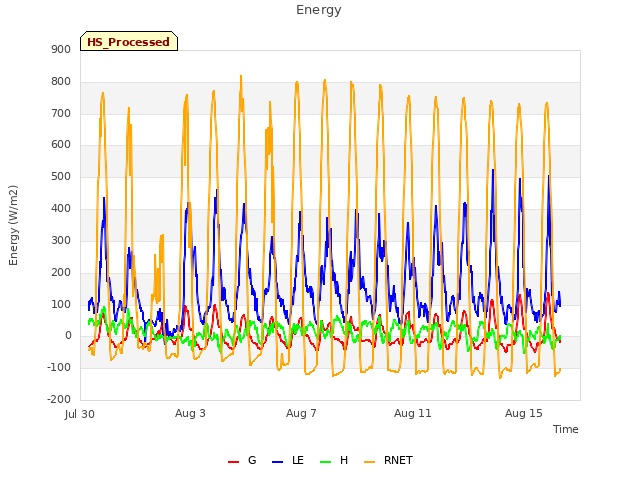640x480 pixels.
Task: Click the 800 y-axis tick label
Action: 61,82
